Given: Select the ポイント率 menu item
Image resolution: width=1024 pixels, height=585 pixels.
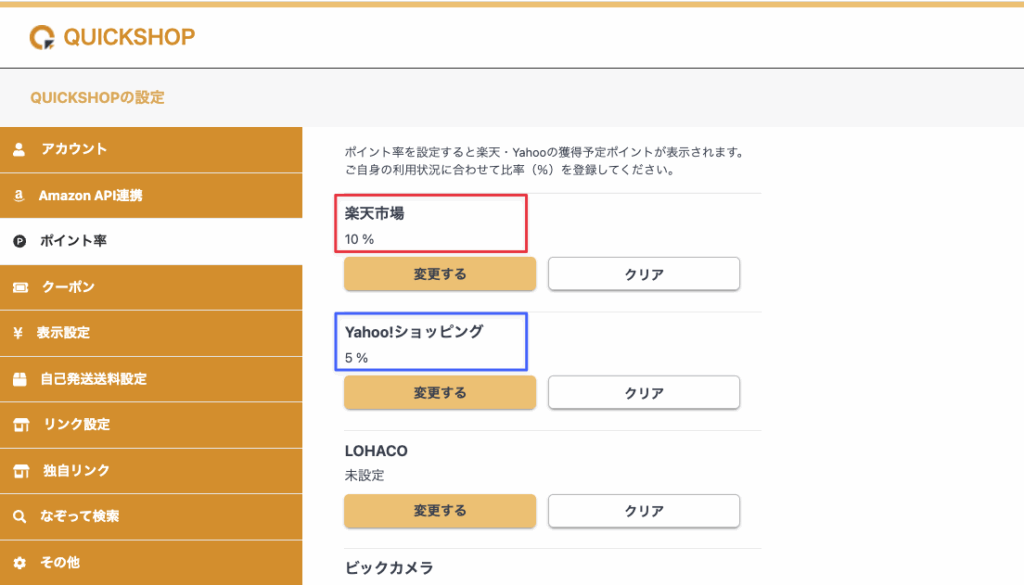Looking at the screenshot, I should click(73, 242).
